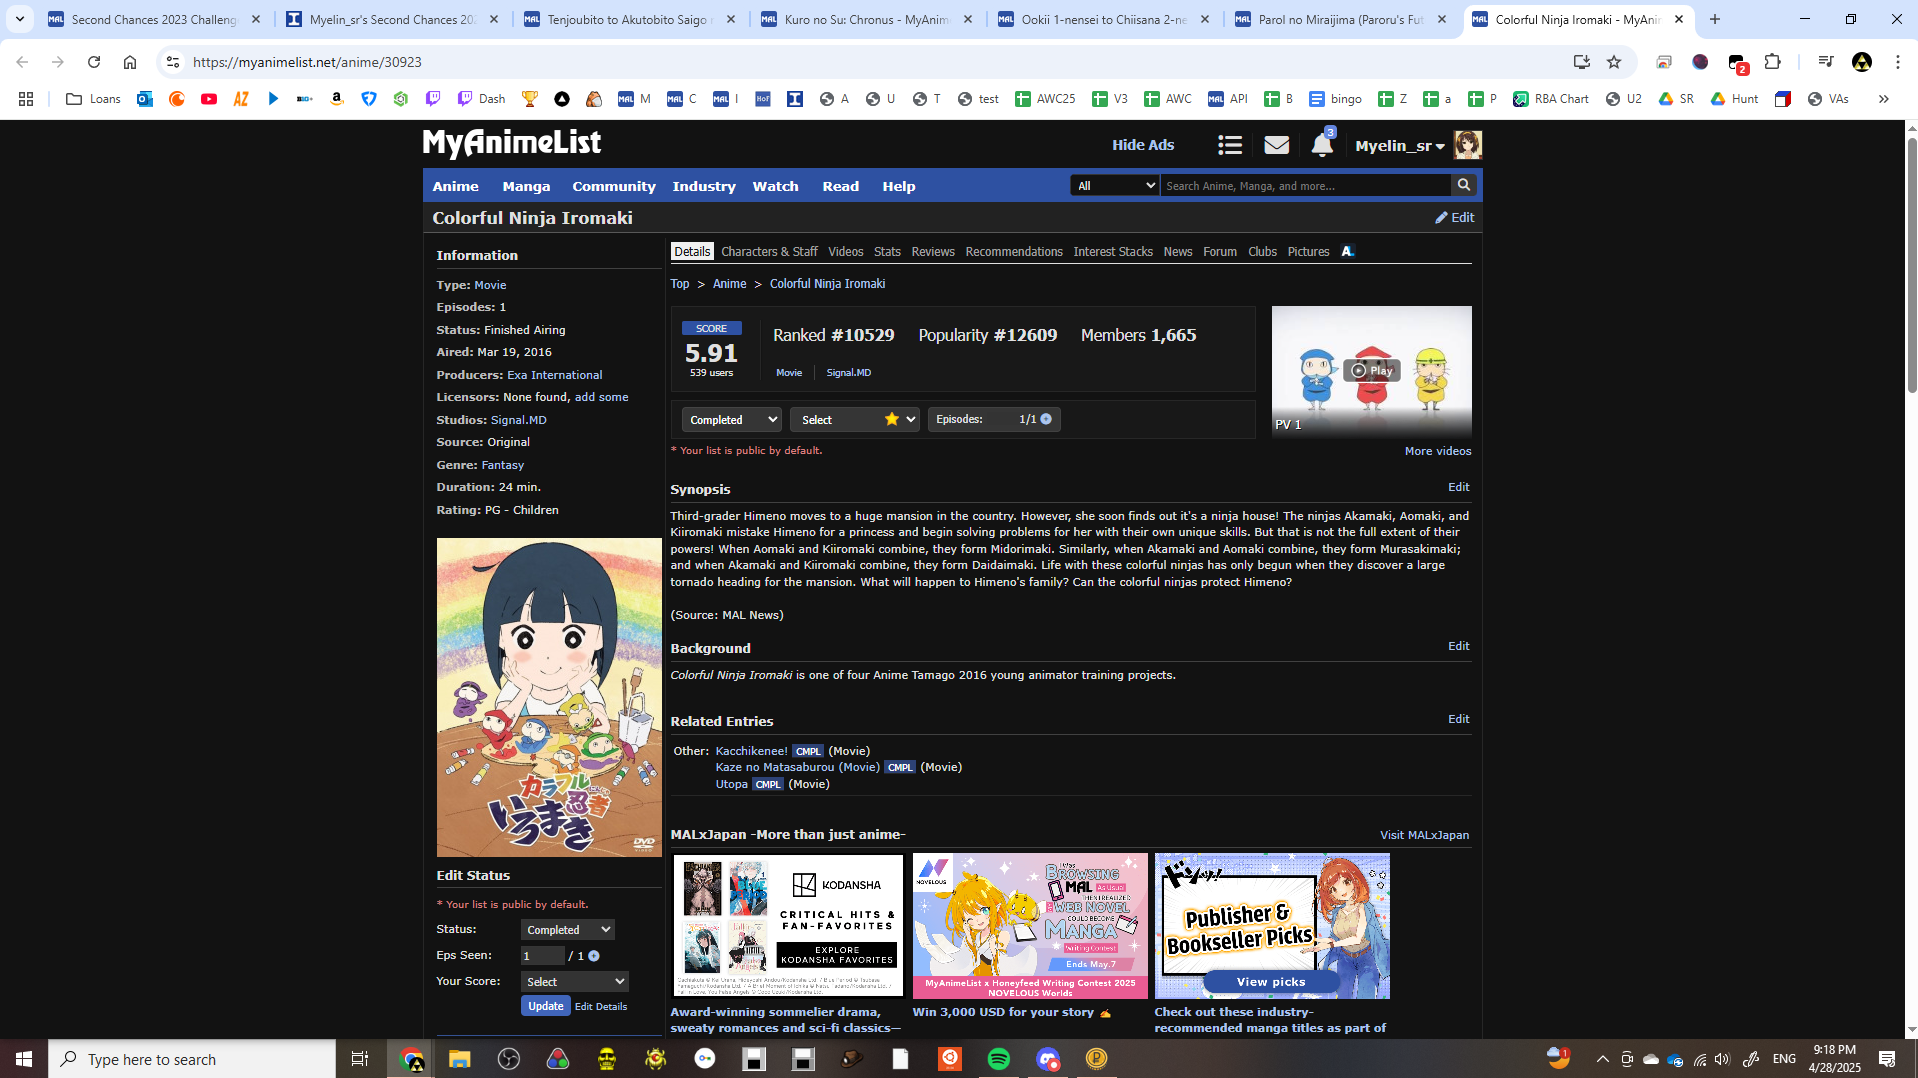Open the Anime menu
The height and width of the screenshot is (1078, 1918).
[455, 186]
